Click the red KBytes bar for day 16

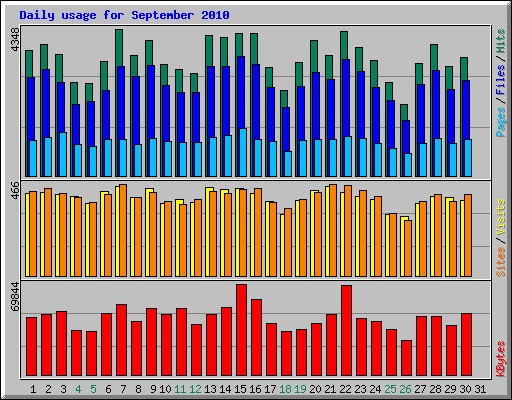[x=257, y=338]
